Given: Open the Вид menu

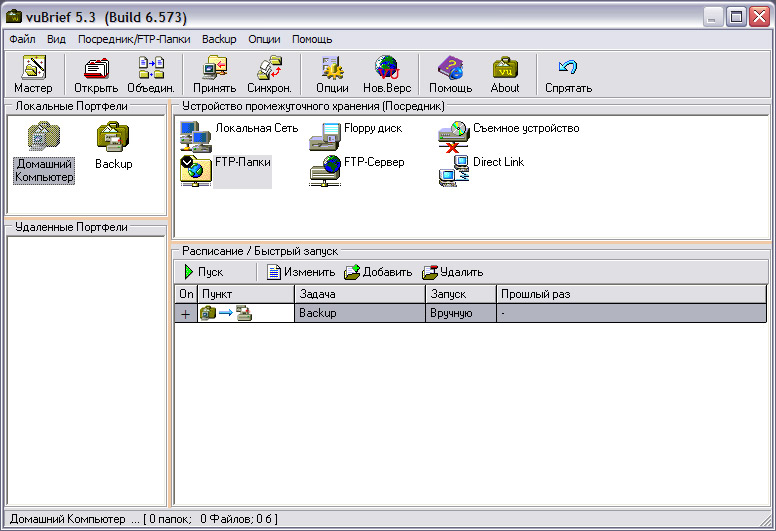Looking at the screenshot, I should 56,39.
